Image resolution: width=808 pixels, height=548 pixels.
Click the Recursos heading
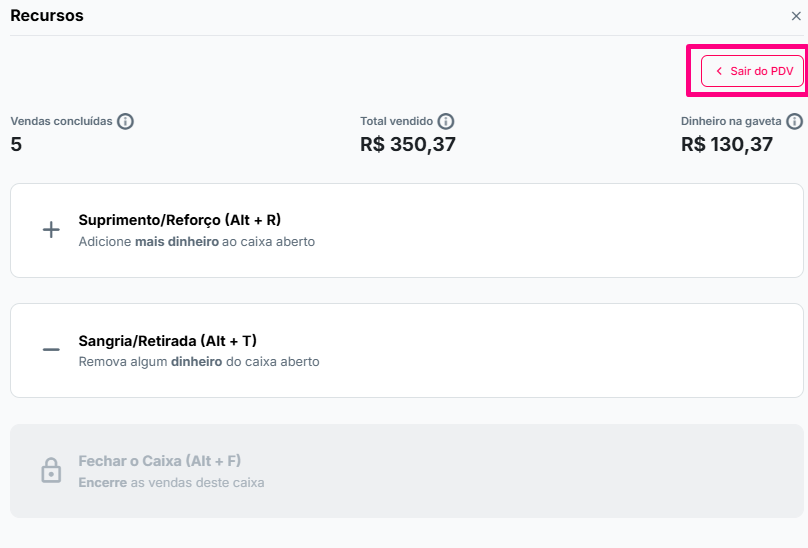47,16
